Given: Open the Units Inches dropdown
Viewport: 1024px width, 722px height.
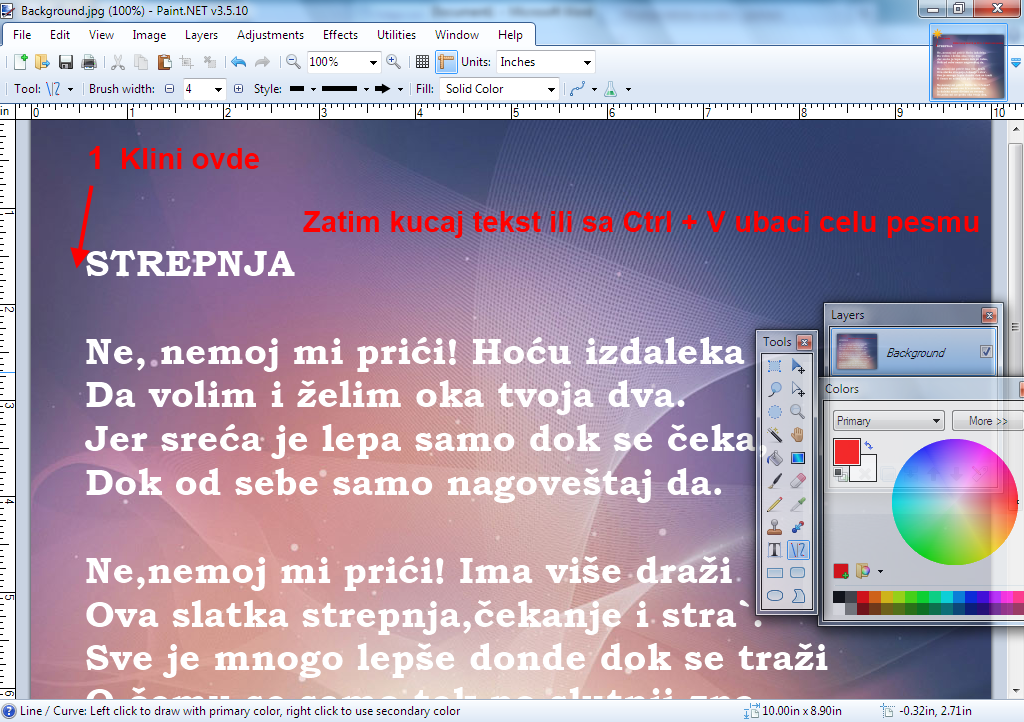Looking at the screenshot, I should point(587,63).
